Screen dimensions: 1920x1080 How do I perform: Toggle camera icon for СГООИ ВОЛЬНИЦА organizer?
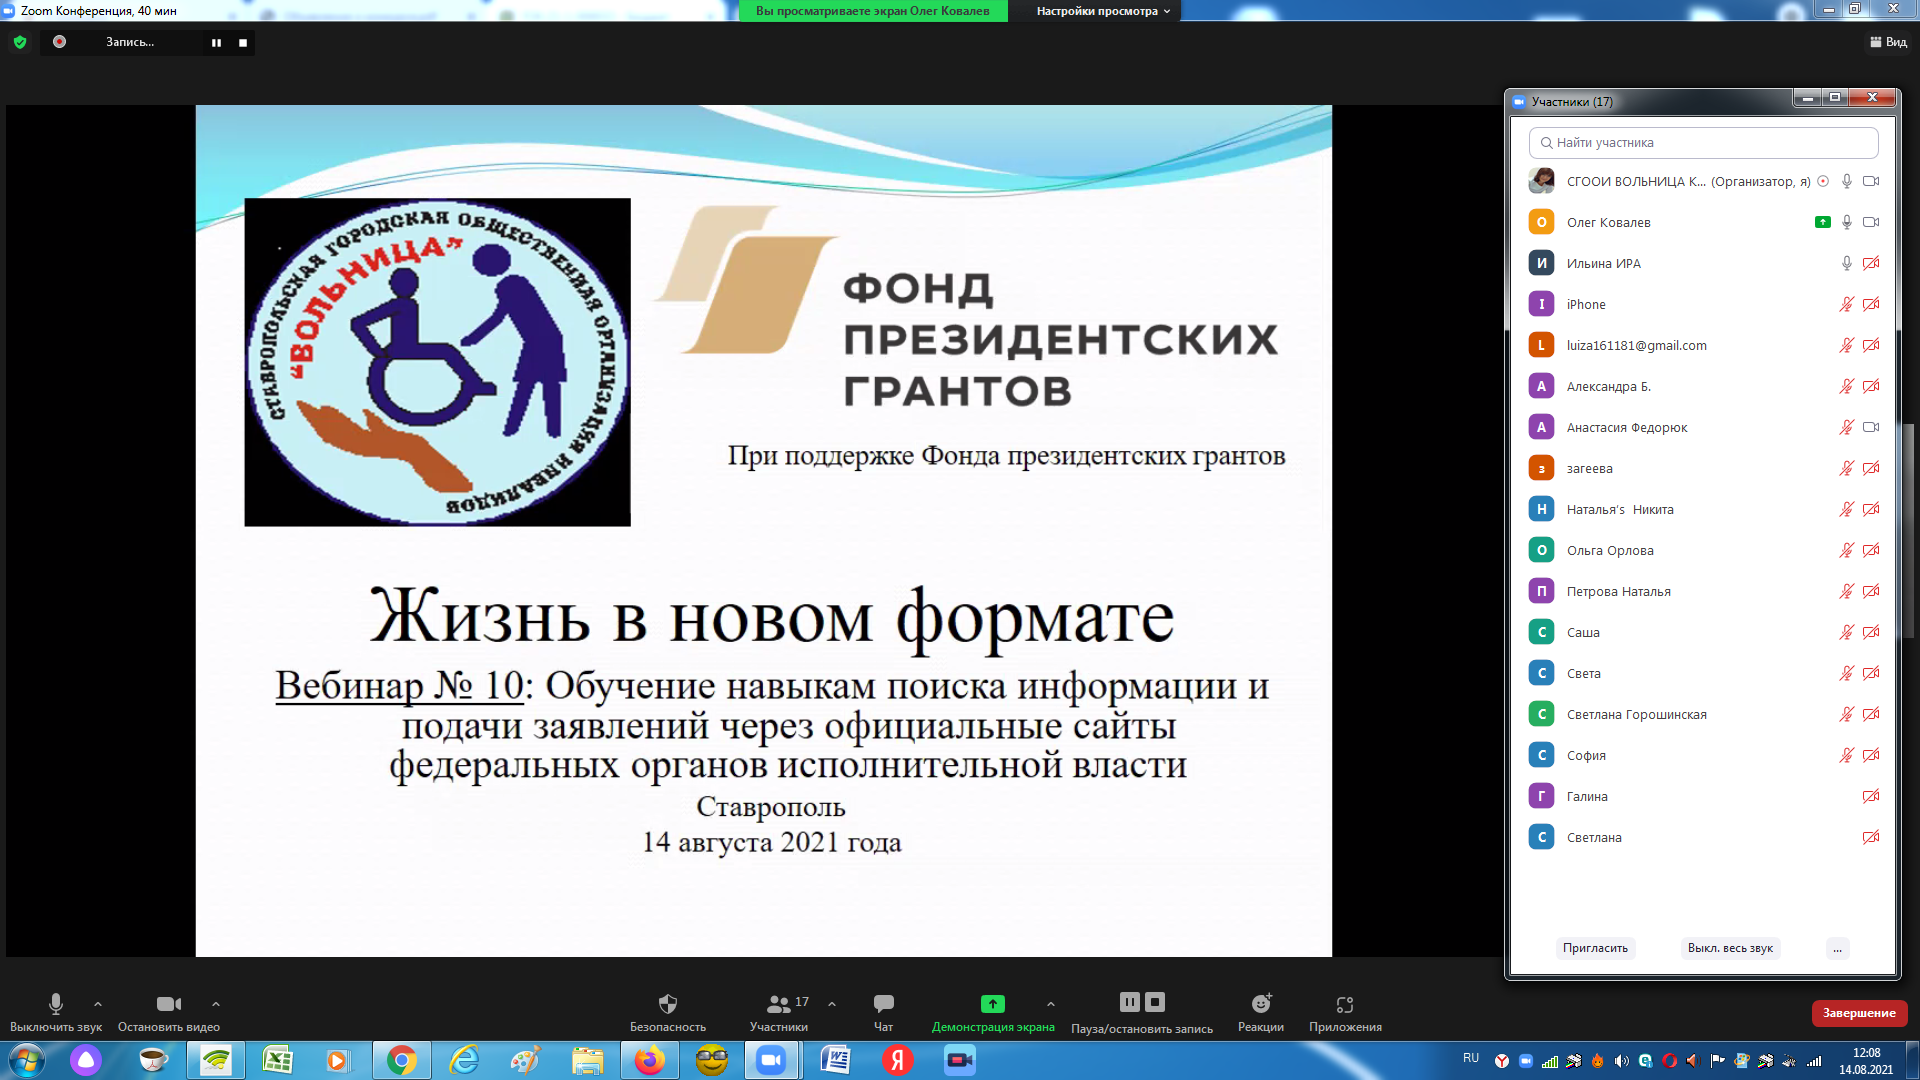(x=1871, y=181)
